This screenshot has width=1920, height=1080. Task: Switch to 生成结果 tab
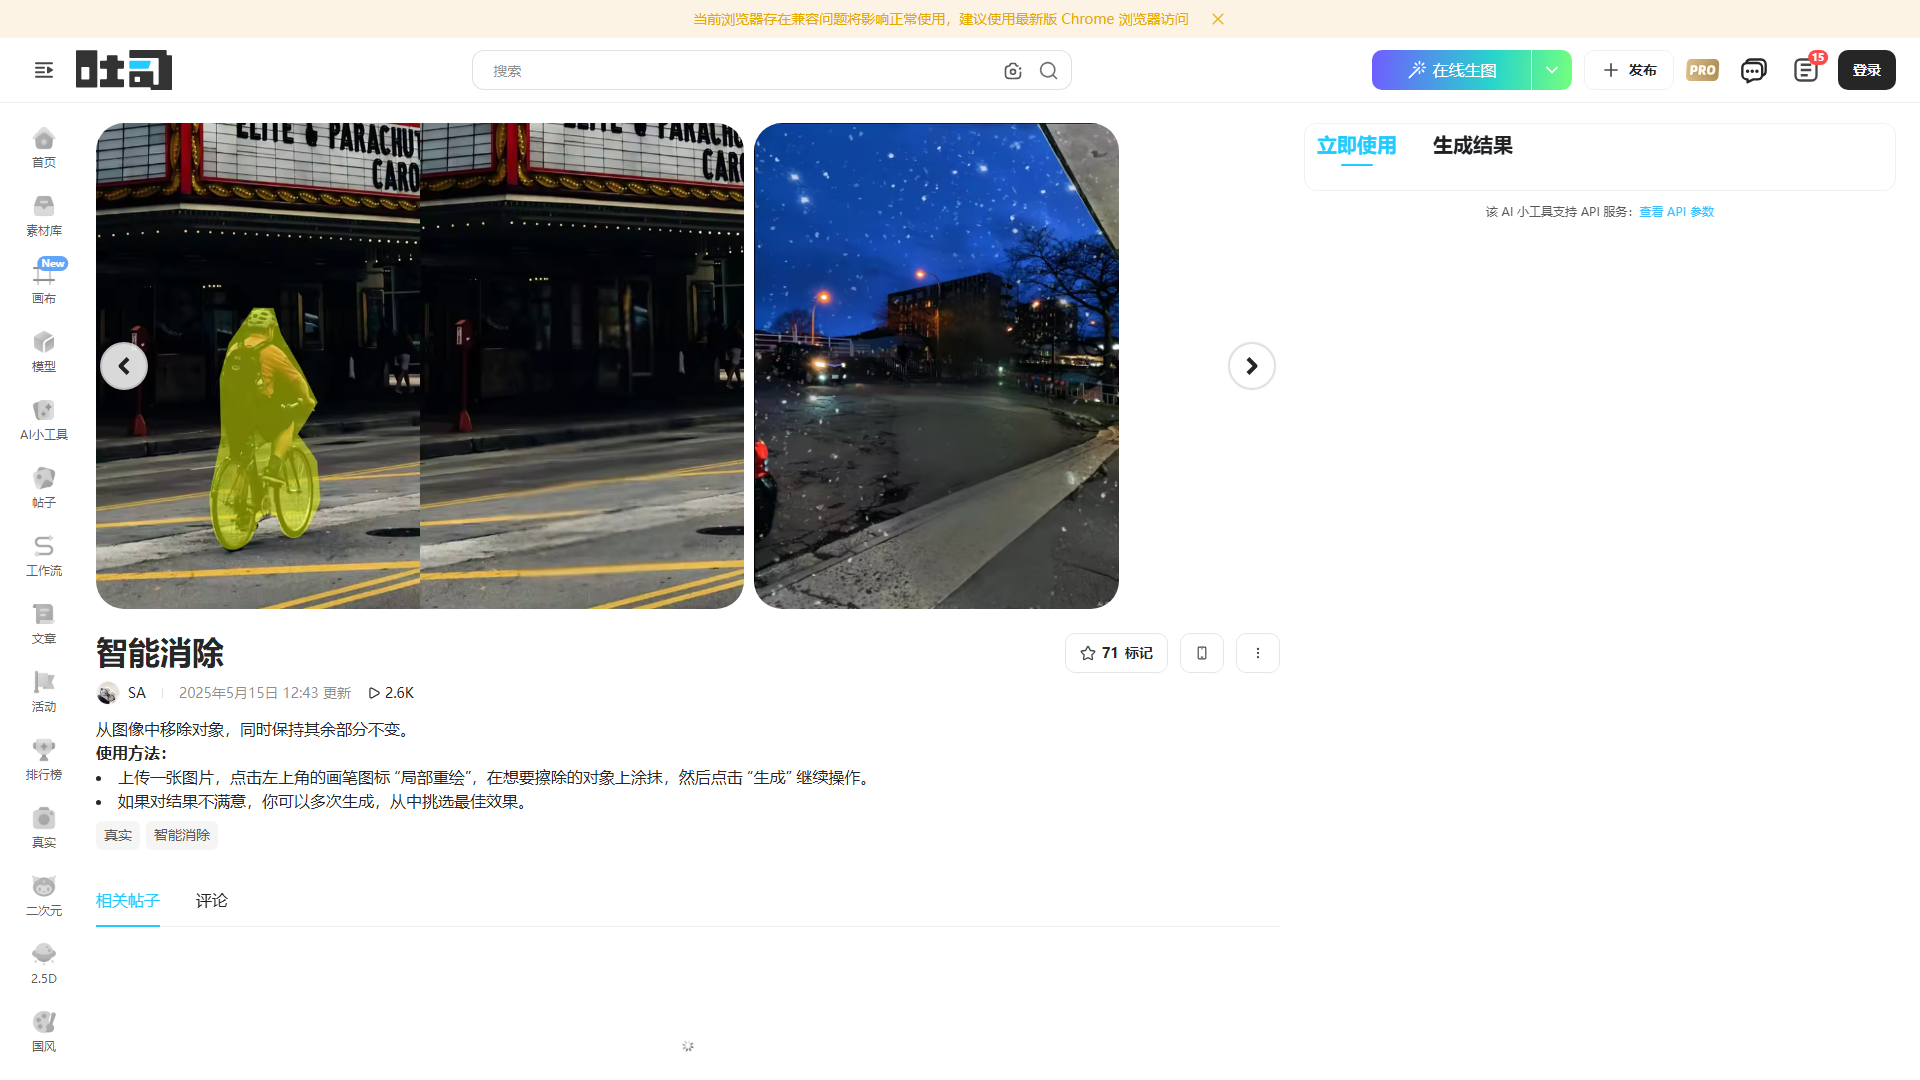(1473, 146)
